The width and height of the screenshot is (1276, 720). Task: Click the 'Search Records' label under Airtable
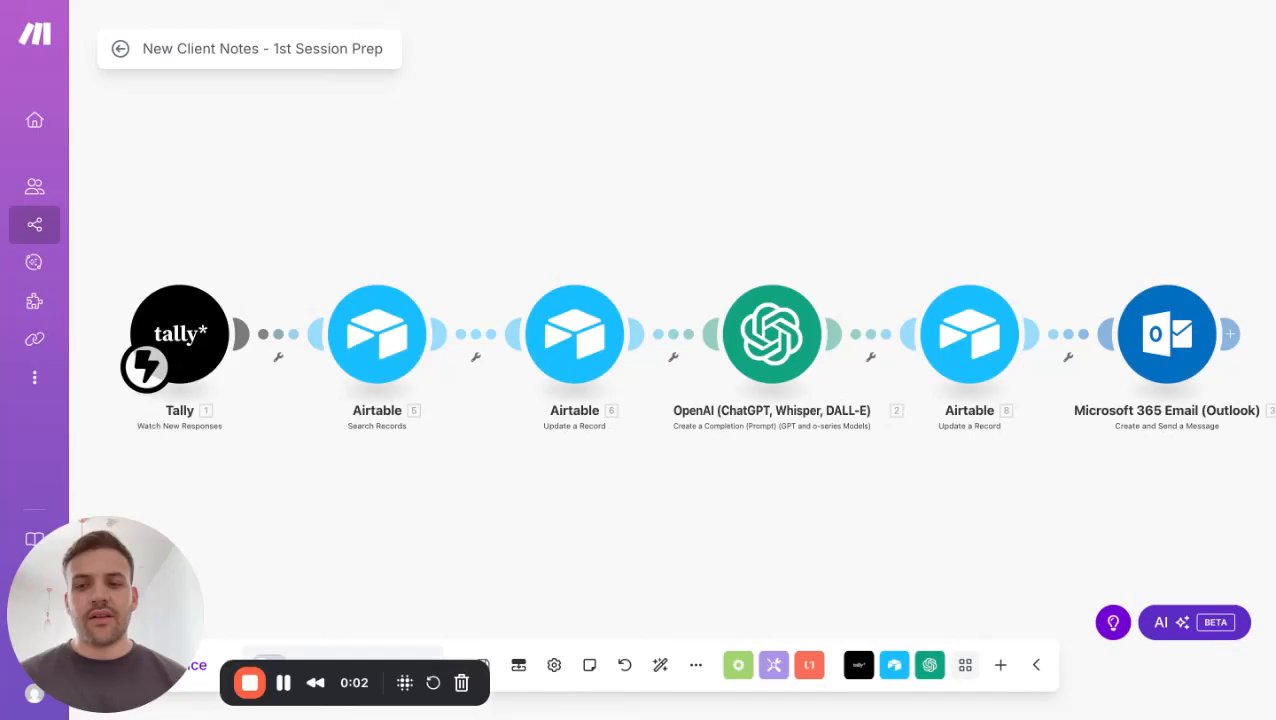coord(377,426)
